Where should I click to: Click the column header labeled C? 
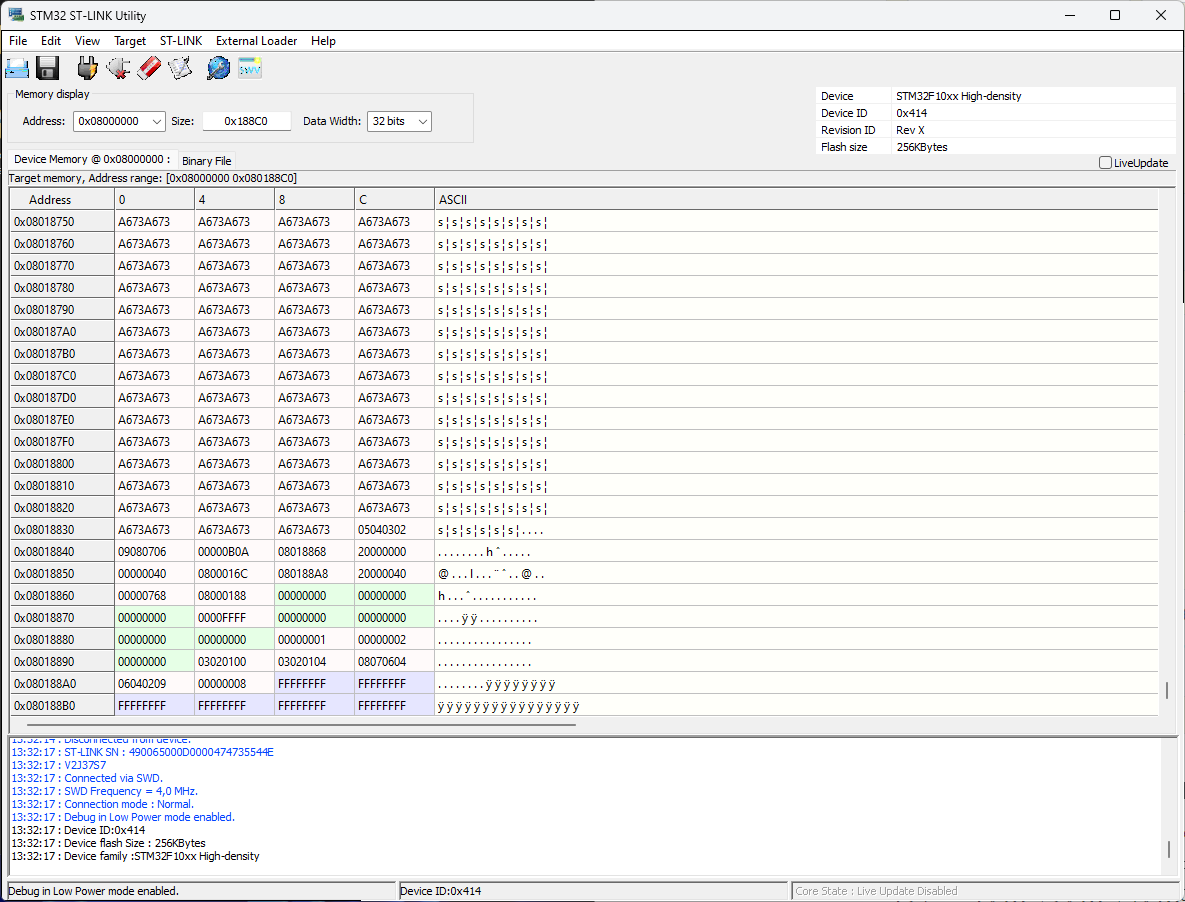tap(394, 199)
